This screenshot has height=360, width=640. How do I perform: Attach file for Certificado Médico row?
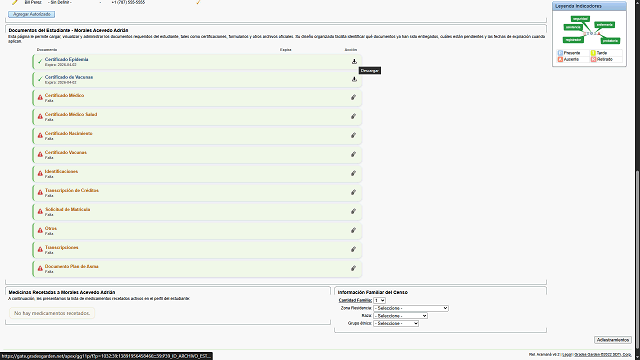[x=353, y=98]
